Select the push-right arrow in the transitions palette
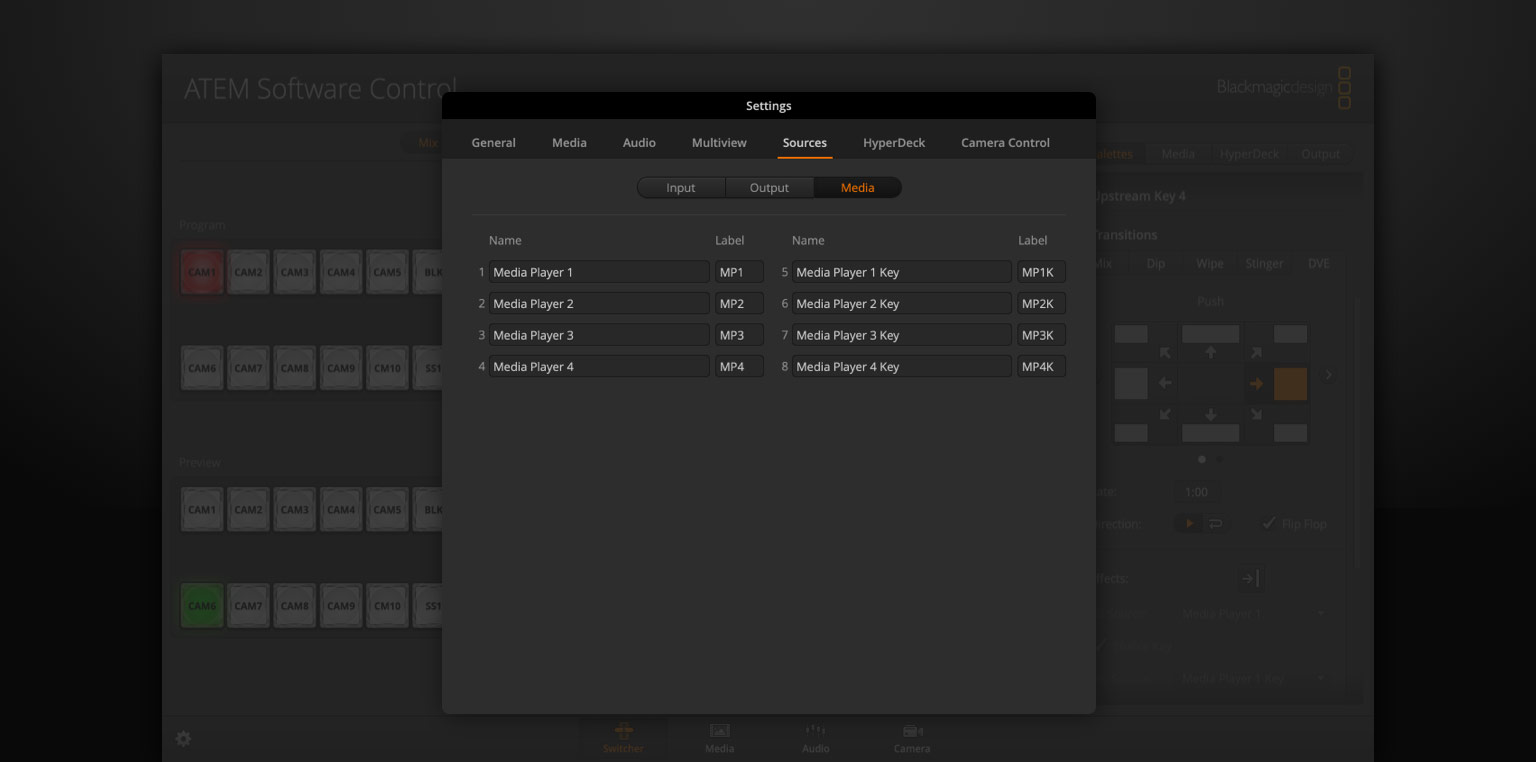Viewport: 1536px width, 762px height. coord(1256,383)
